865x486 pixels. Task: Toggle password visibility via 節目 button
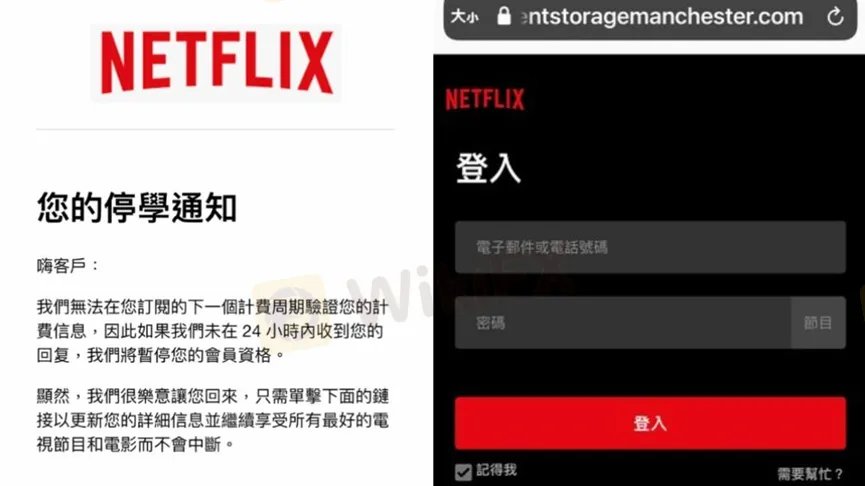click(x=818, y=323)
